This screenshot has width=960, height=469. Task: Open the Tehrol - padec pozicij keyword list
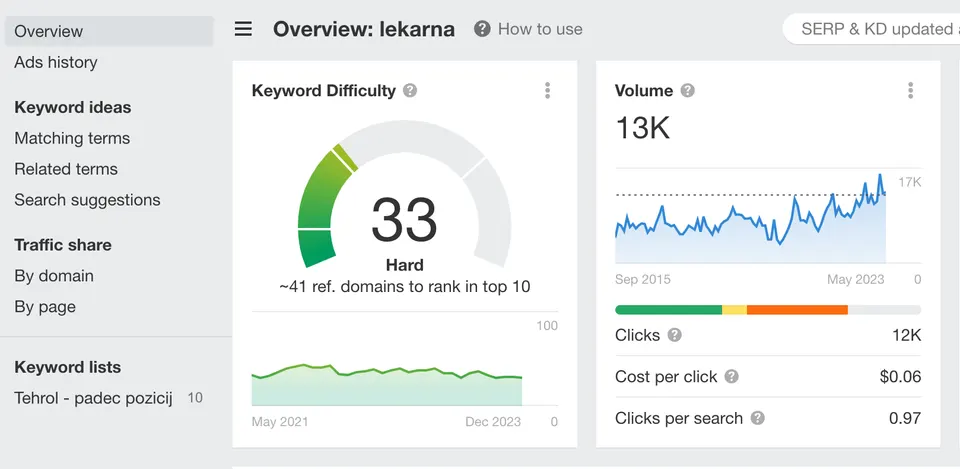(x=94, y=399)
